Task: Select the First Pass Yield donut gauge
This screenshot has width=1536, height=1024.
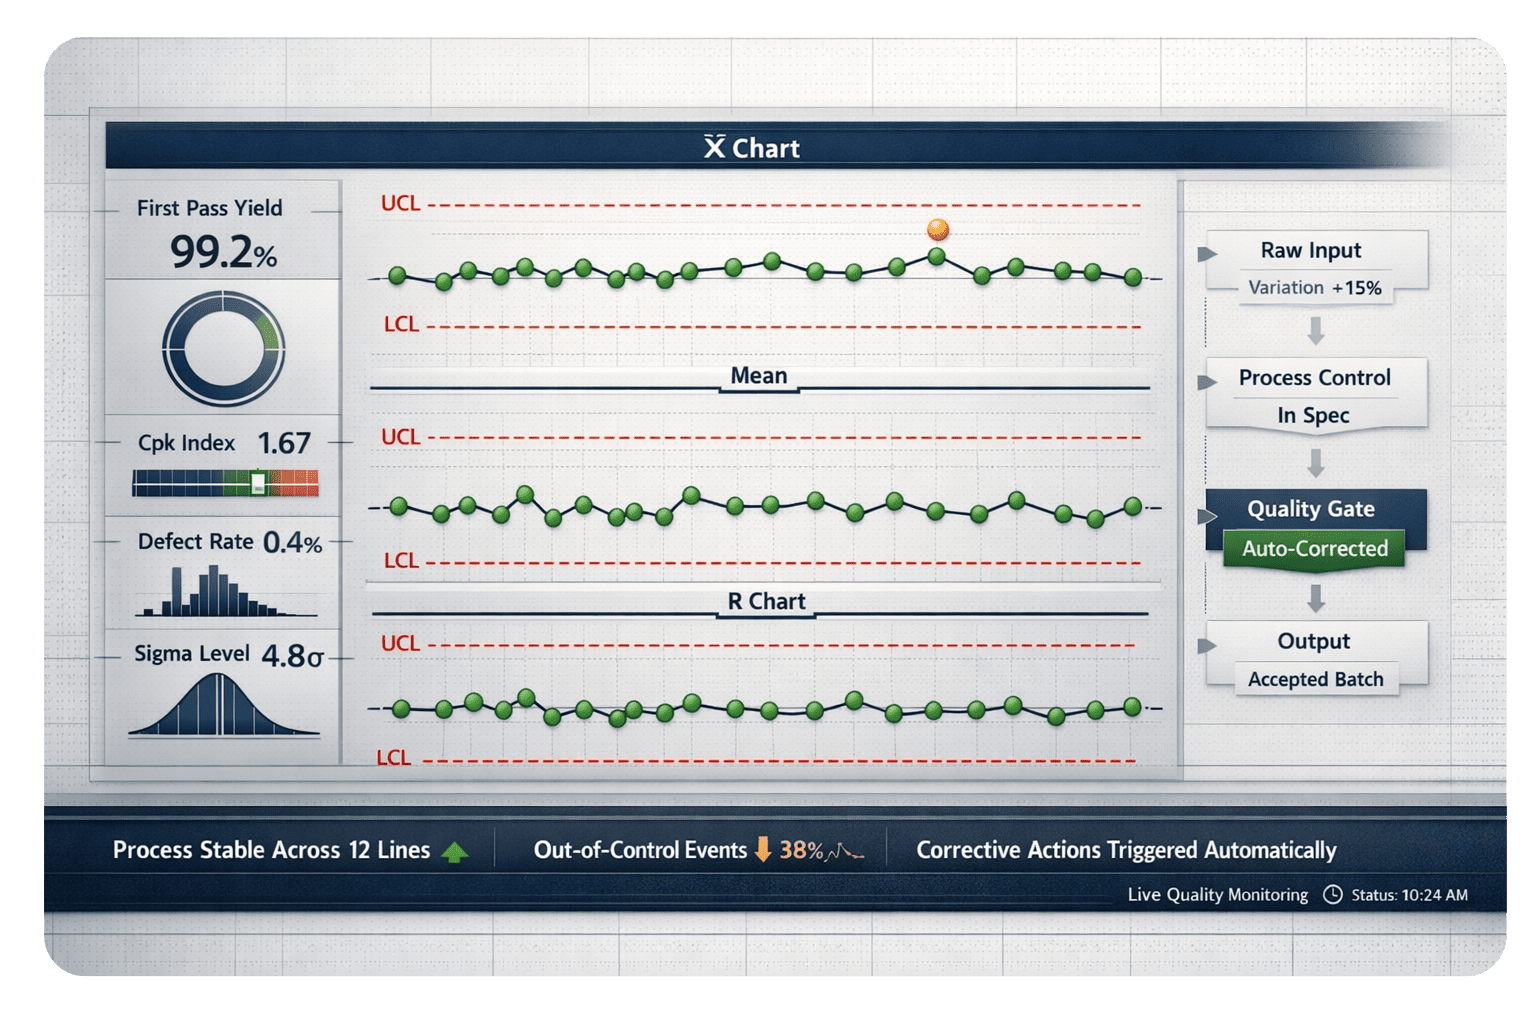Action: pos(224,348)
